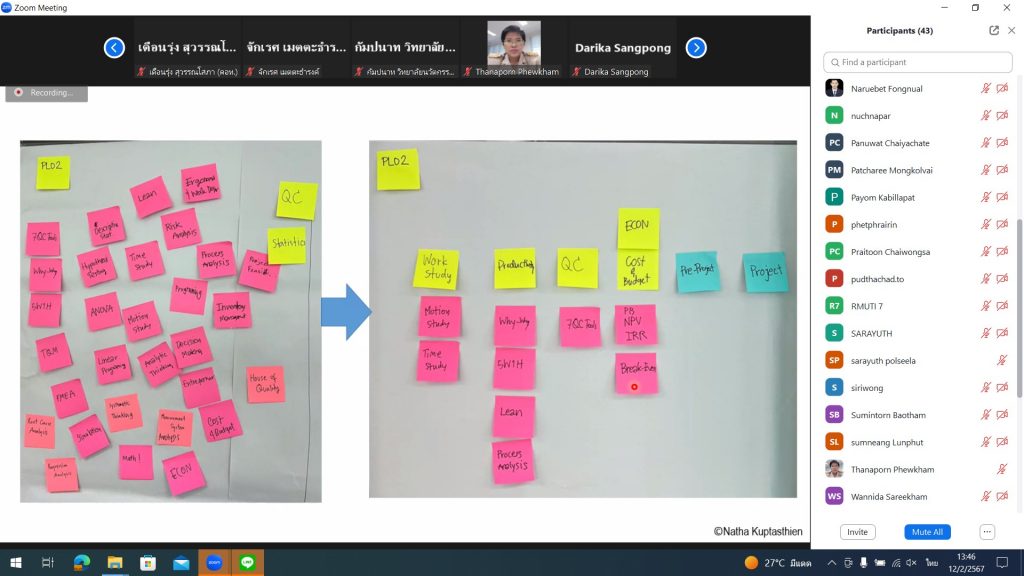Click the Invite button
The height and width of the screenshot is (576, 1024).
tap(857, 532)
